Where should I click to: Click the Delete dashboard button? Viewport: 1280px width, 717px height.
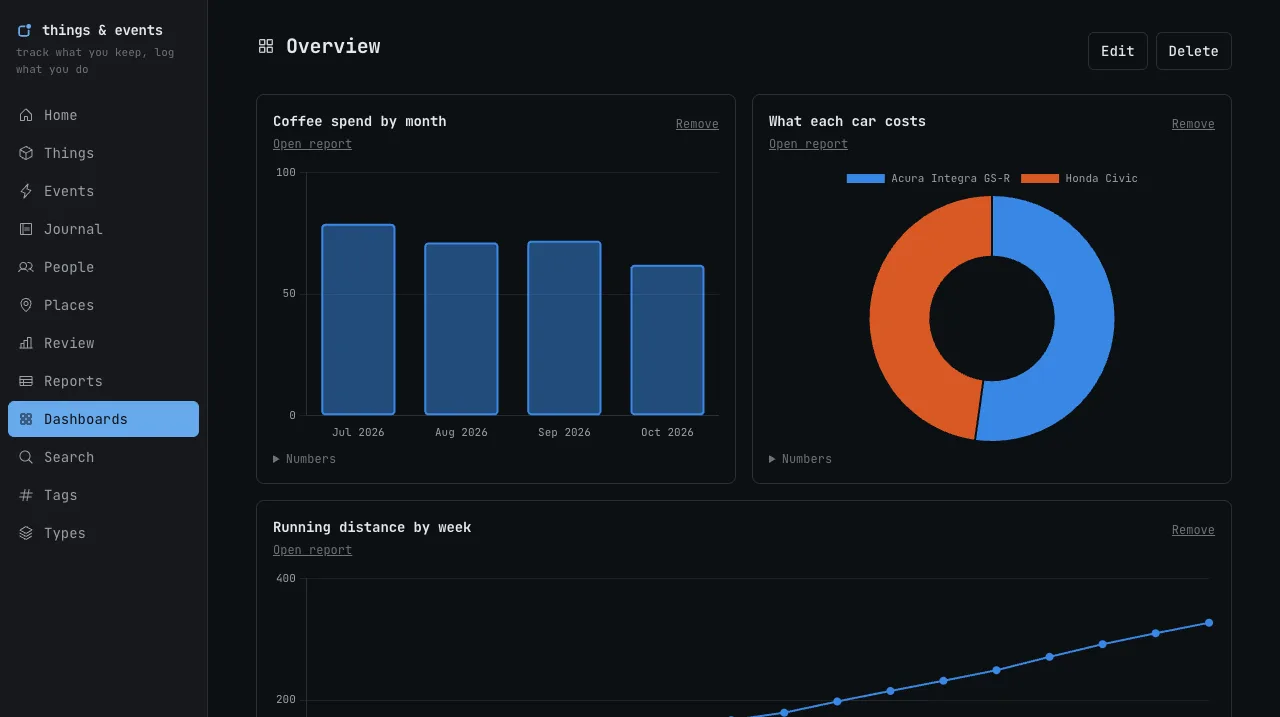1194,51
